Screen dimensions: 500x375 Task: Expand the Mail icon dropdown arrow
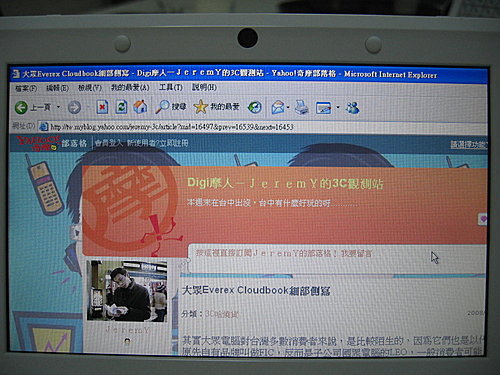[288, 107]
